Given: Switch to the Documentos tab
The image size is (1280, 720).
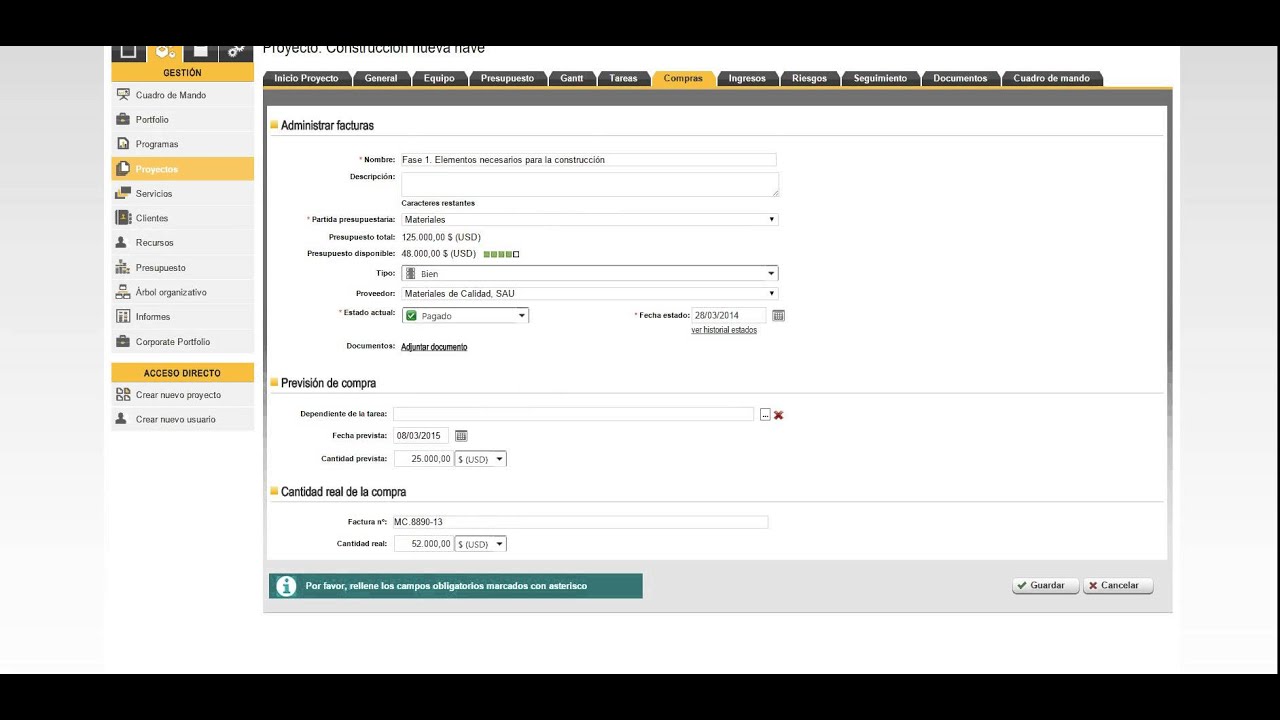Looking at the screenshot, I should coord(960,78).
